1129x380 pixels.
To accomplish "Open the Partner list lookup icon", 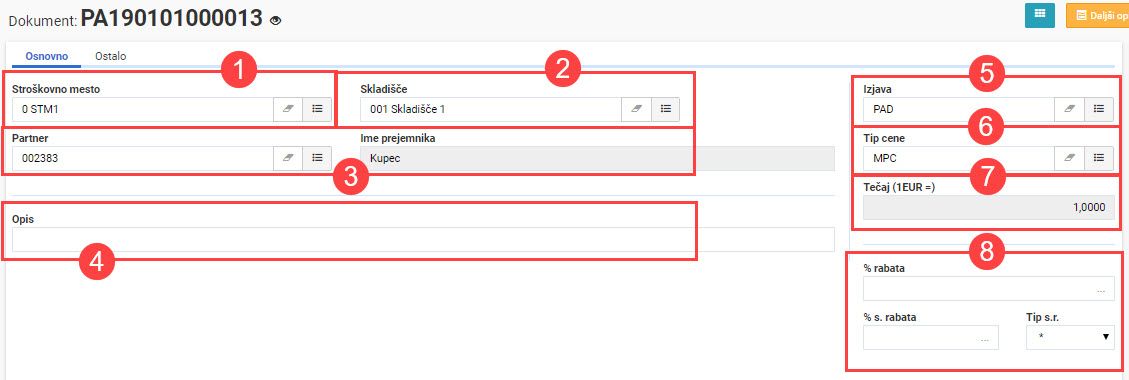I will (x=317, y=158).
